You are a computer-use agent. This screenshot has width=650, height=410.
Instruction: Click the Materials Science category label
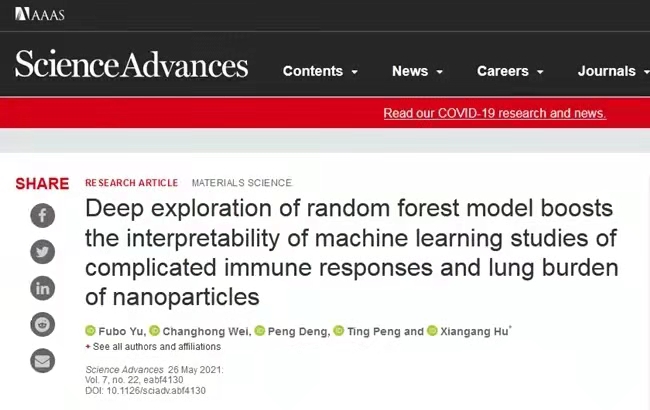point(241,183)
